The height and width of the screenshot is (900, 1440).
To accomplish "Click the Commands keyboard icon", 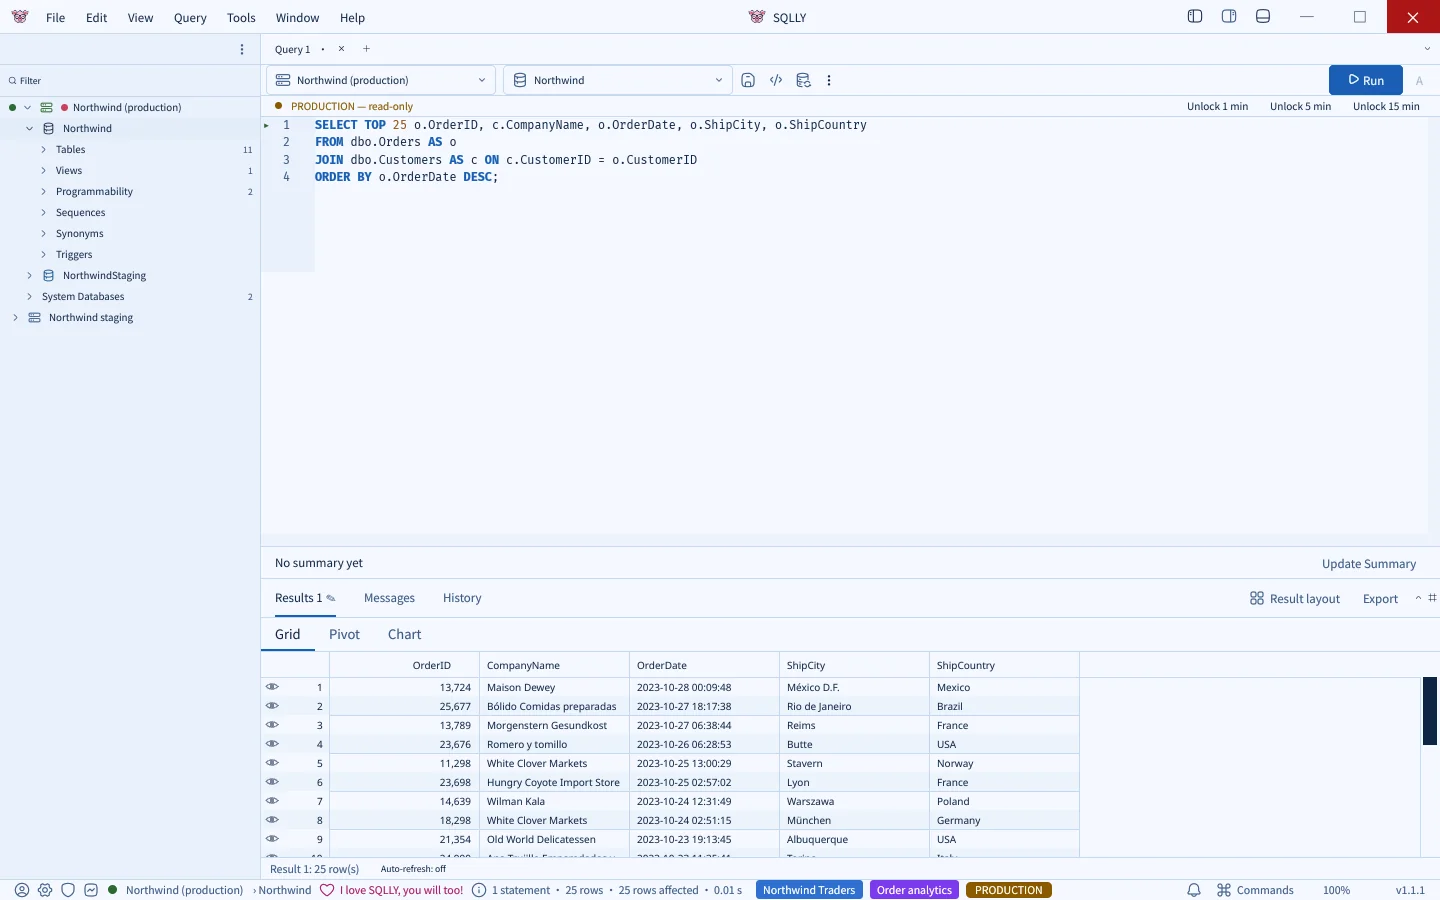I will (1224, 890).
